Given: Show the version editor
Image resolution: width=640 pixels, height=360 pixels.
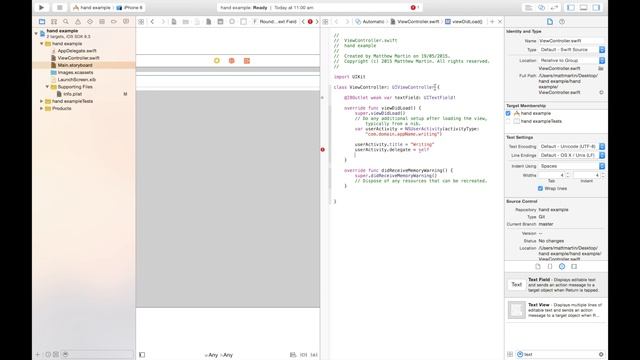Looking at the screenshot, I should coord(555,7).
